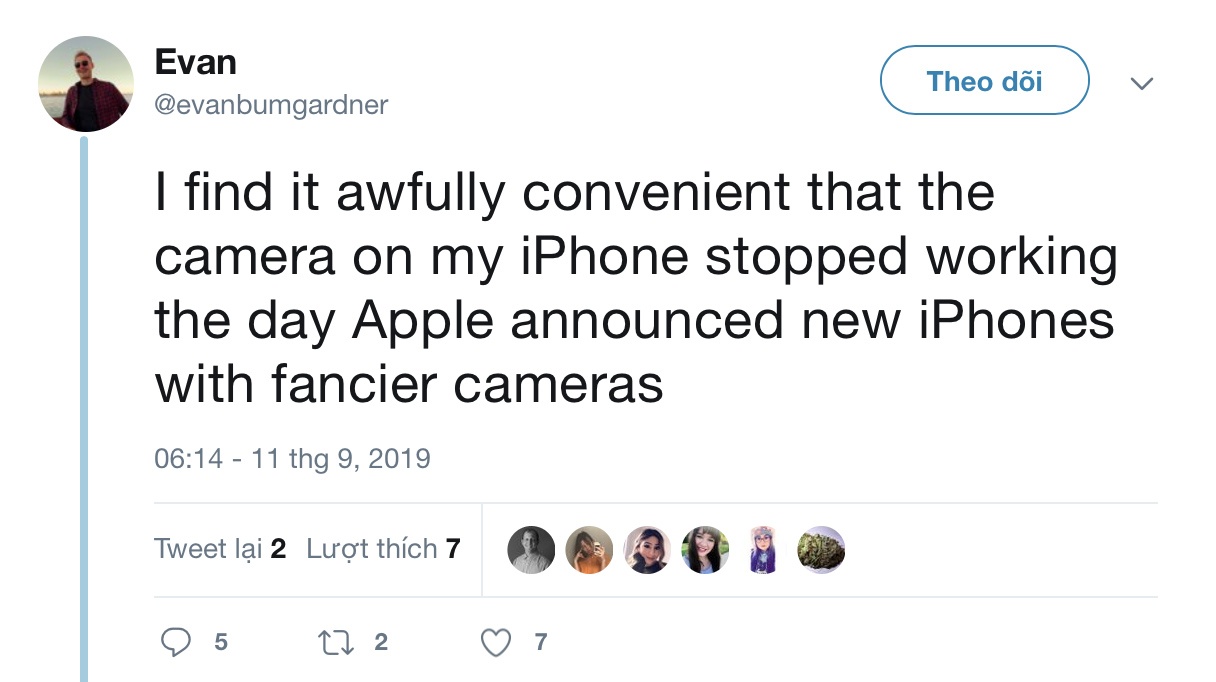This screenshot has height=682, width=1216.
Task: Click the first liker's avatar thumbnail
Action: tap(531, 549)
